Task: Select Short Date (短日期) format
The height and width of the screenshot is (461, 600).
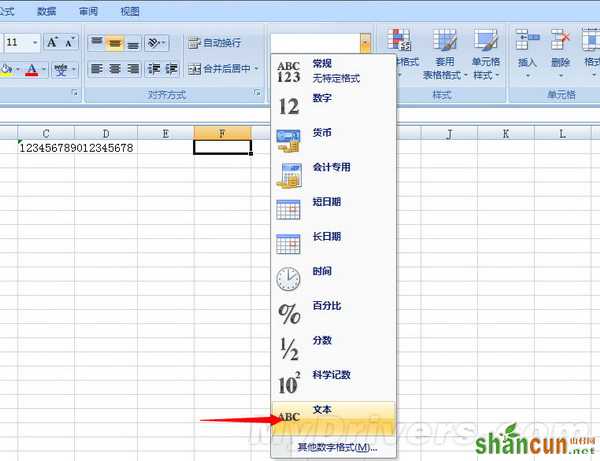Action: (x=333, y=210)
